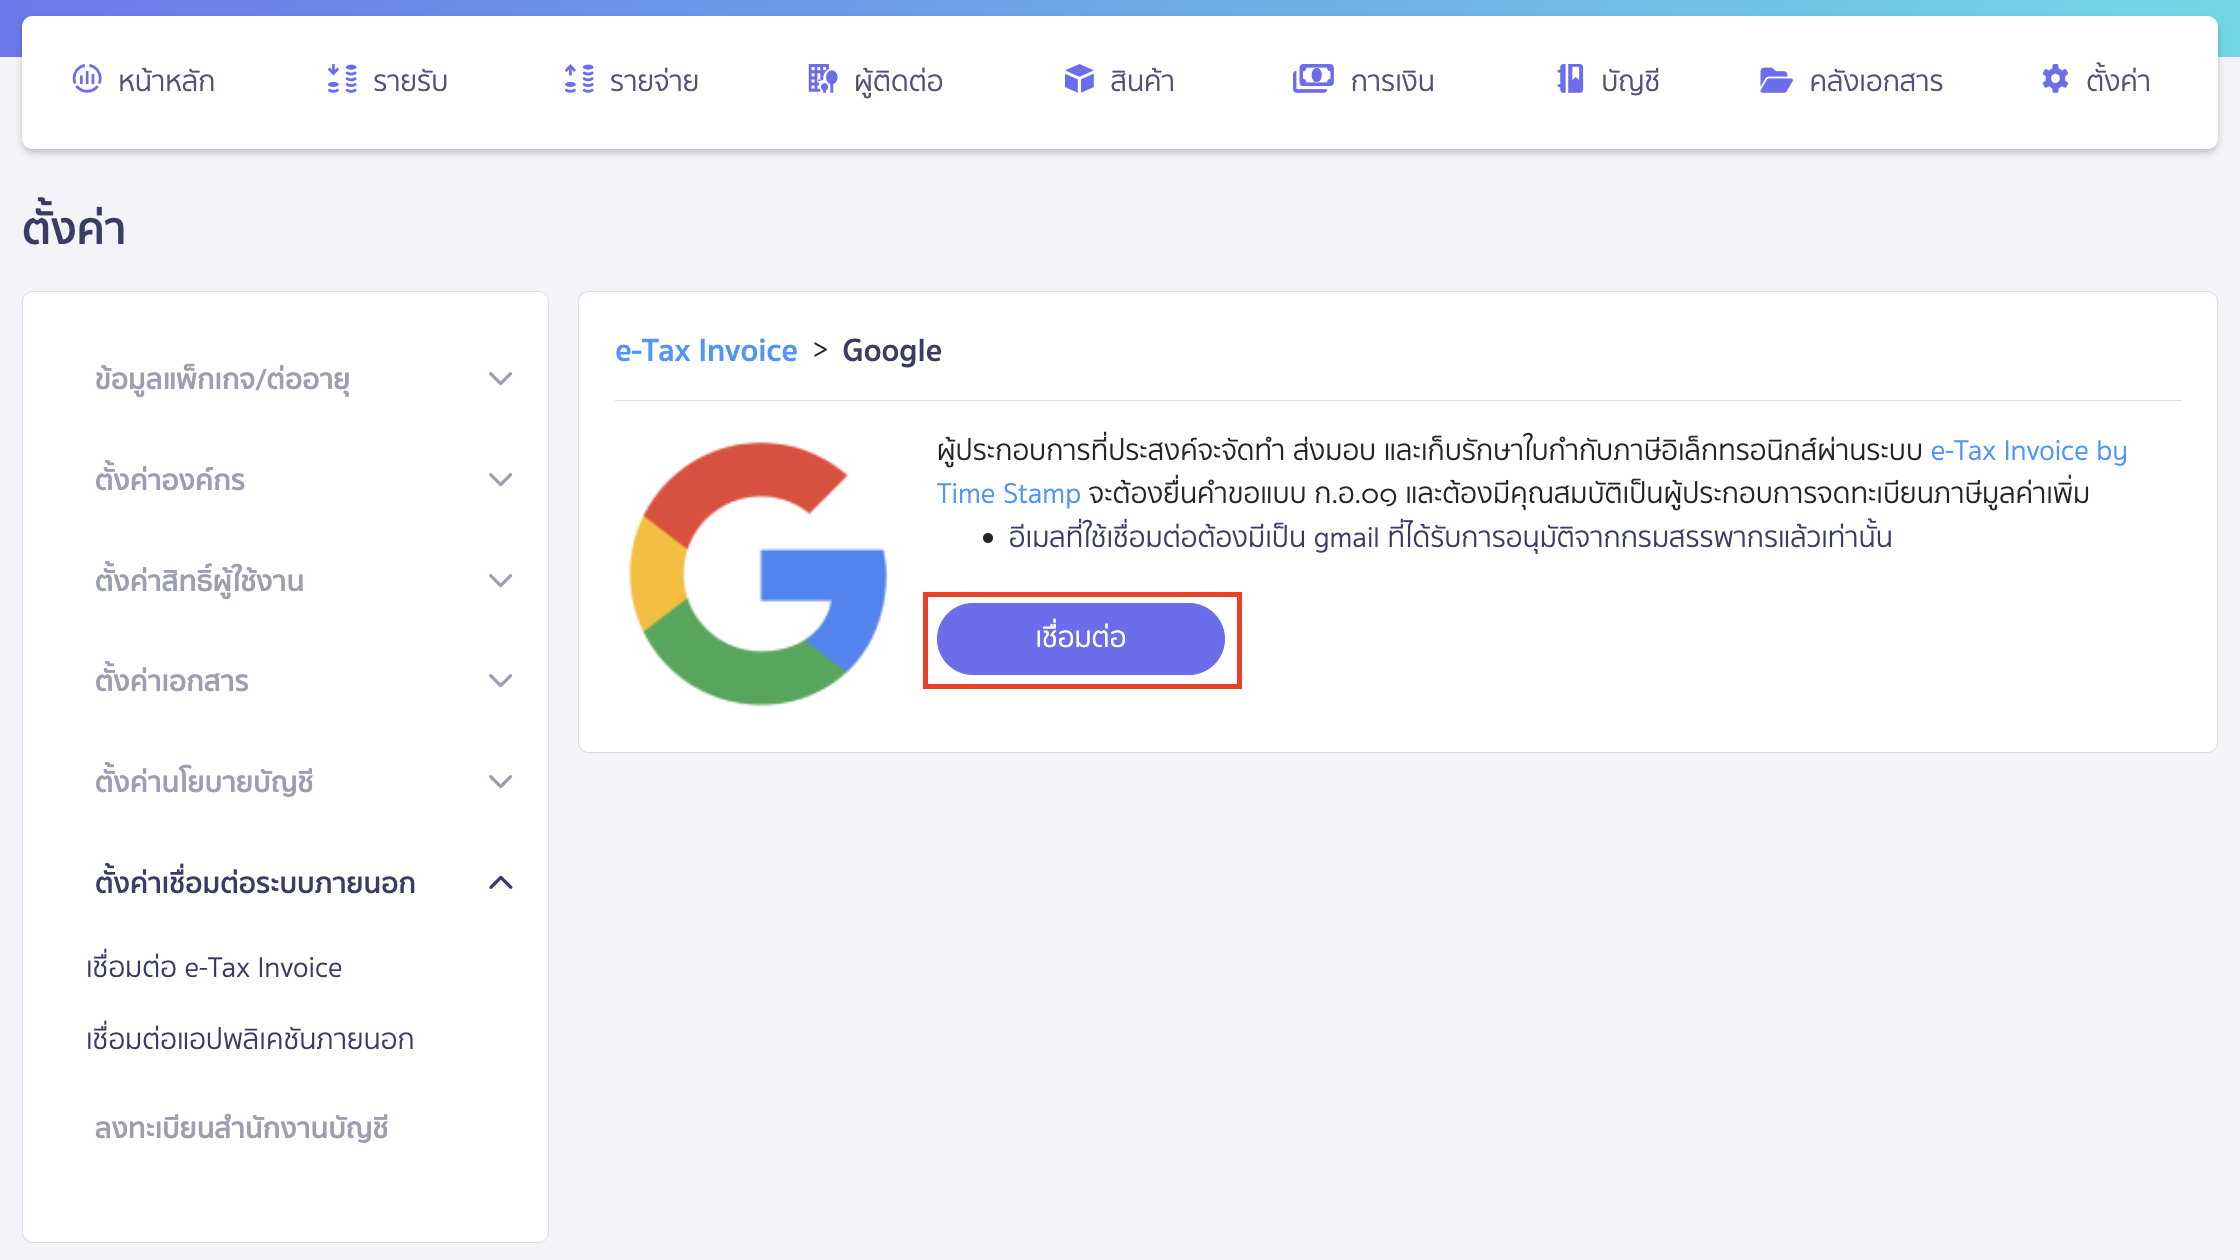Click the finance money icon
Screen dimensions: 2240x1260
pyautogui.click(x=1312, y=79)
